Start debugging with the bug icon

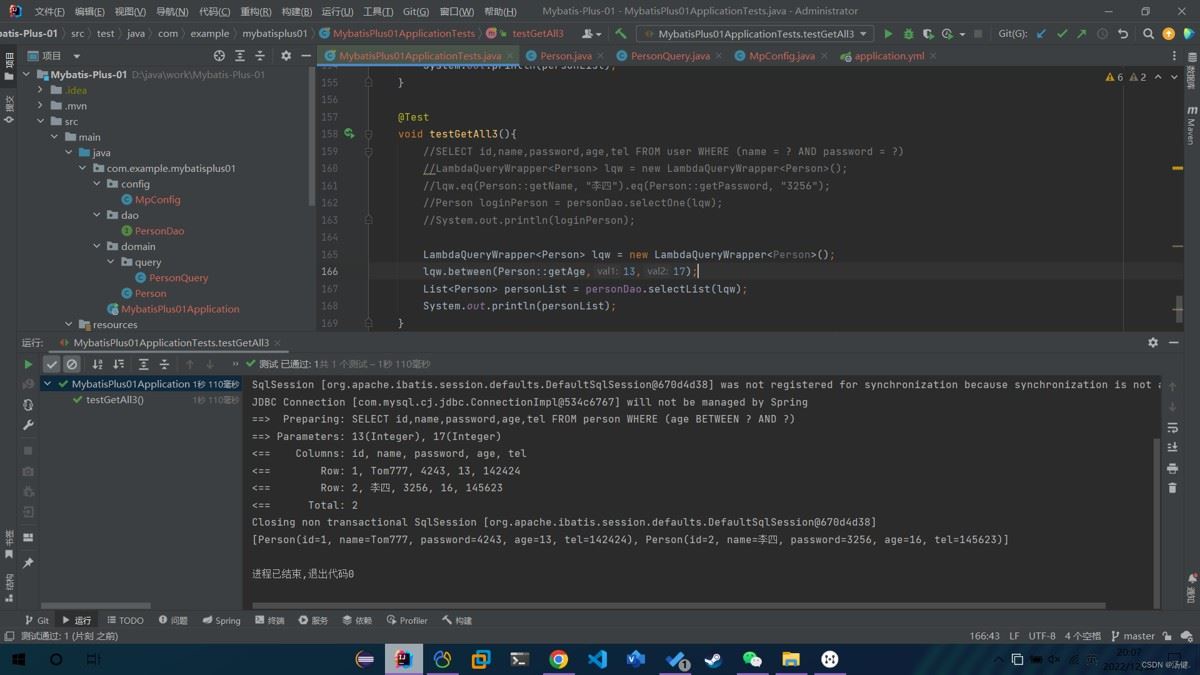pos(908,34)
